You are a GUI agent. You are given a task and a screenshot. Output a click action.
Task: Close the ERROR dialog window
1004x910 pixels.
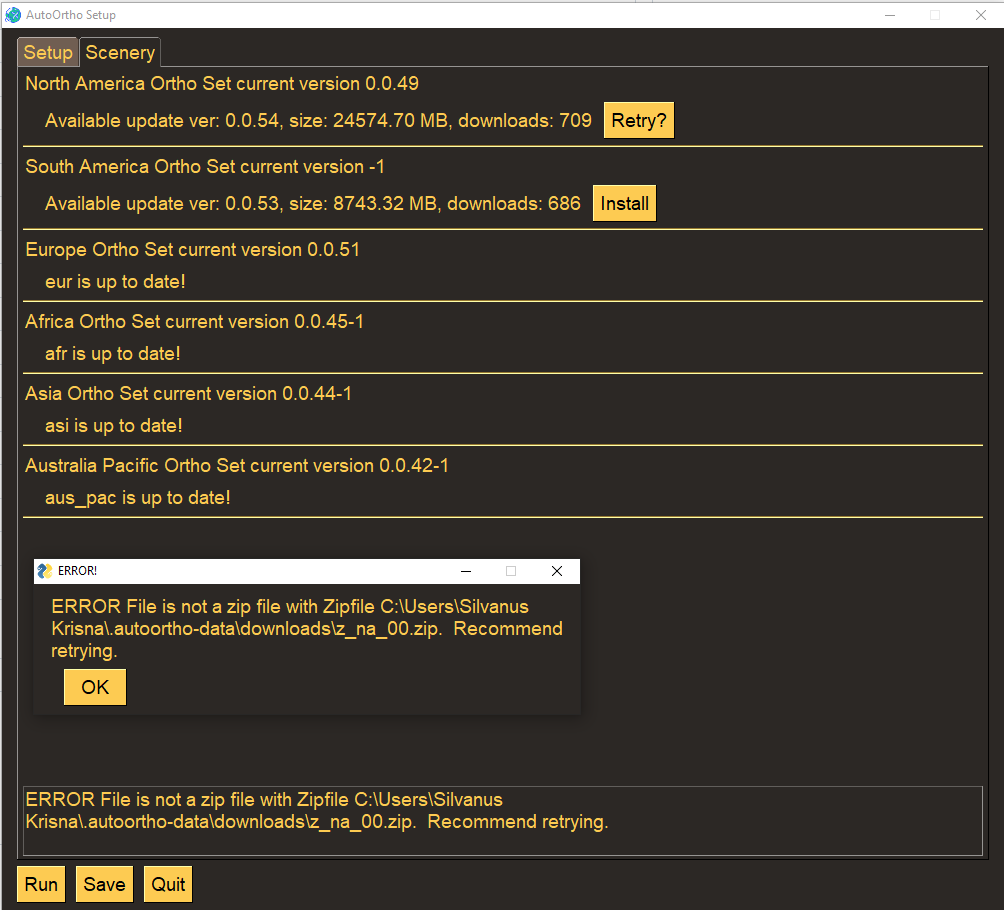(556, 570)
